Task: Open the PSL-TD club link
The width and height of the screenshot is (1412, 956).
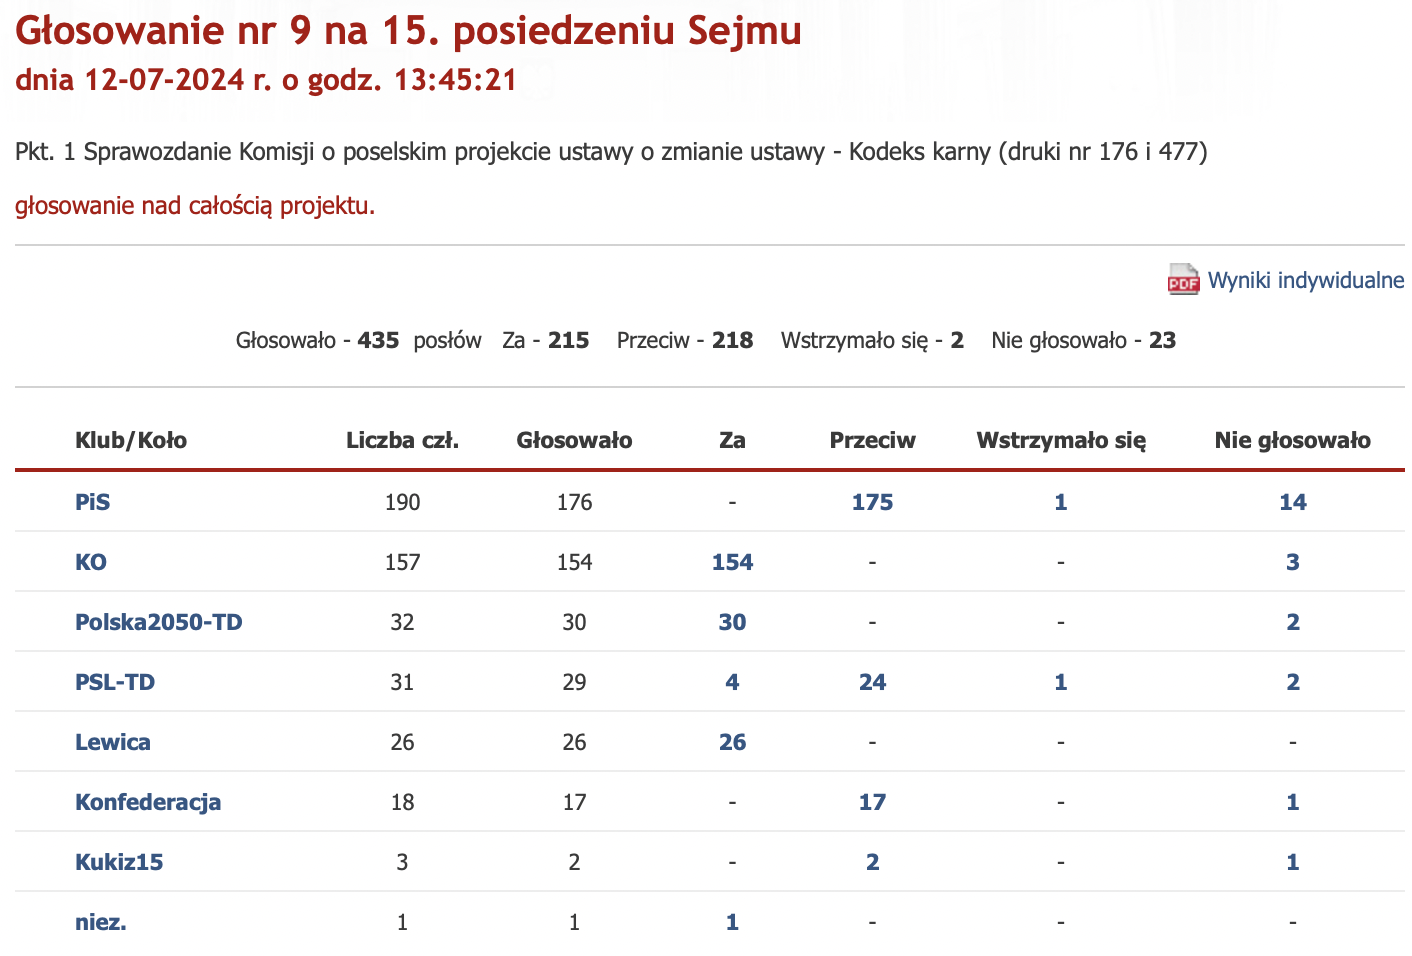Action: (115, 682)
